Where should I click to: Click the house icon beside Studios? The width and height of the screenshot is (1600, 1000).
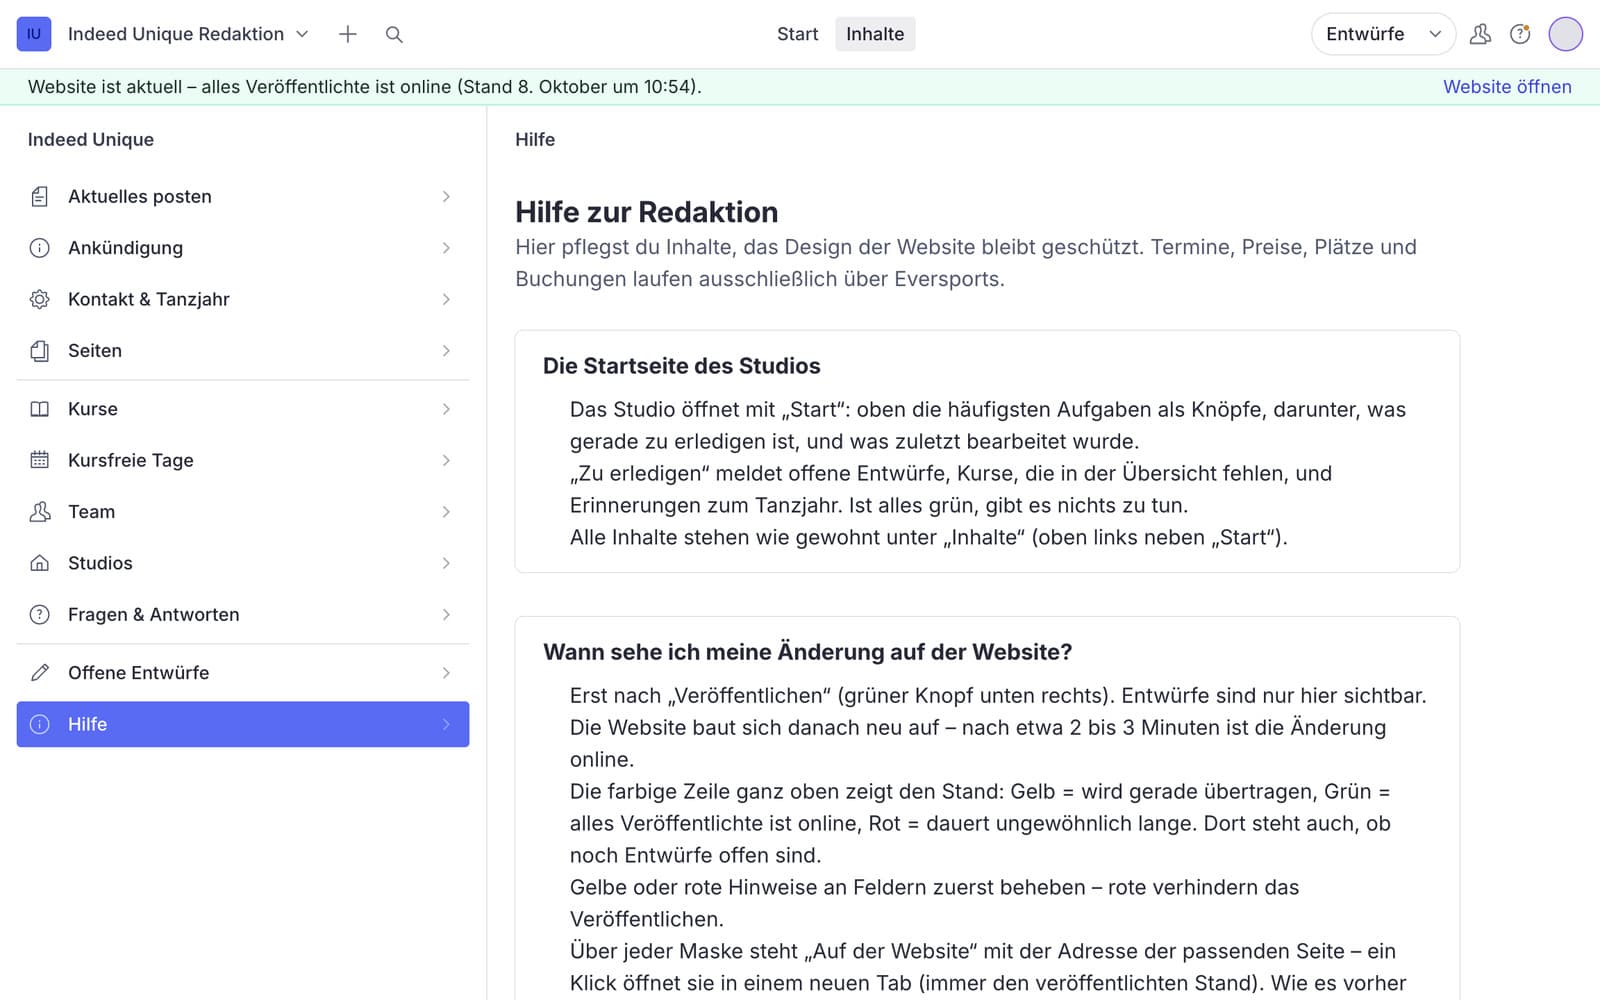pyautogui.click(x=40, y=563)
